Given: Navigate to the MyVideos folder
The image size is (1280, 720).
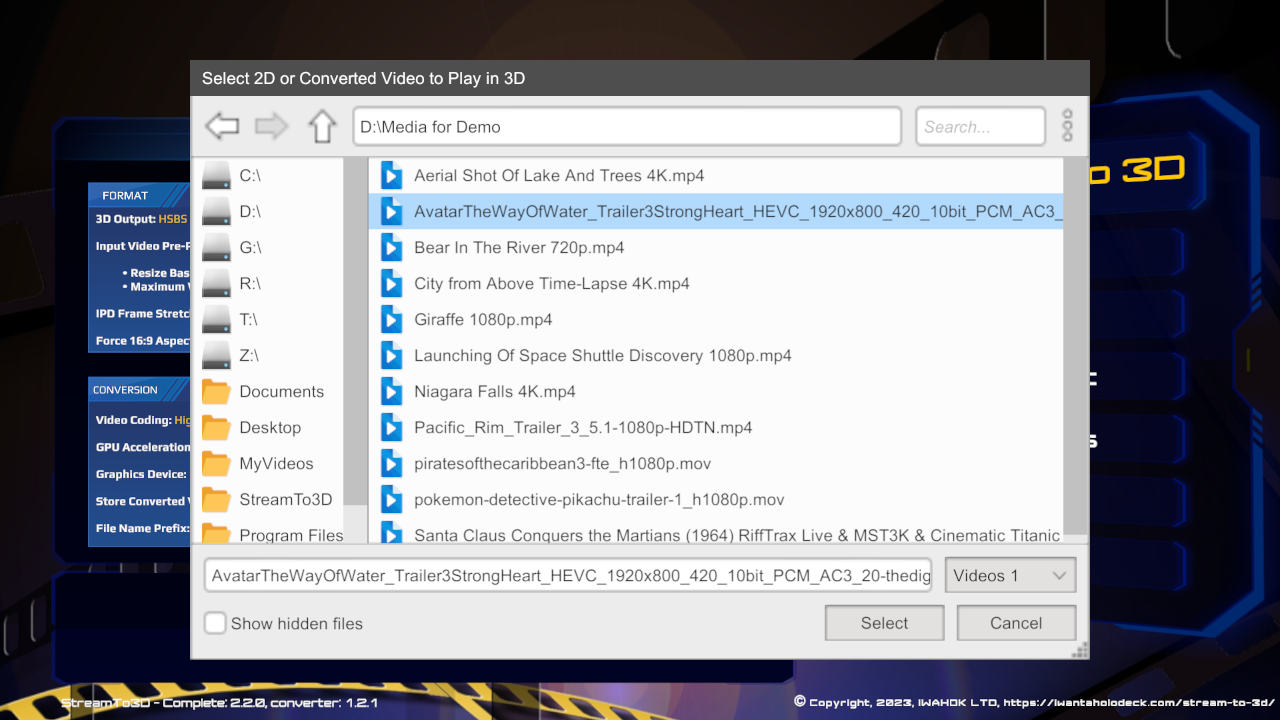Looking at the screenshot, I should pos(276,463).
